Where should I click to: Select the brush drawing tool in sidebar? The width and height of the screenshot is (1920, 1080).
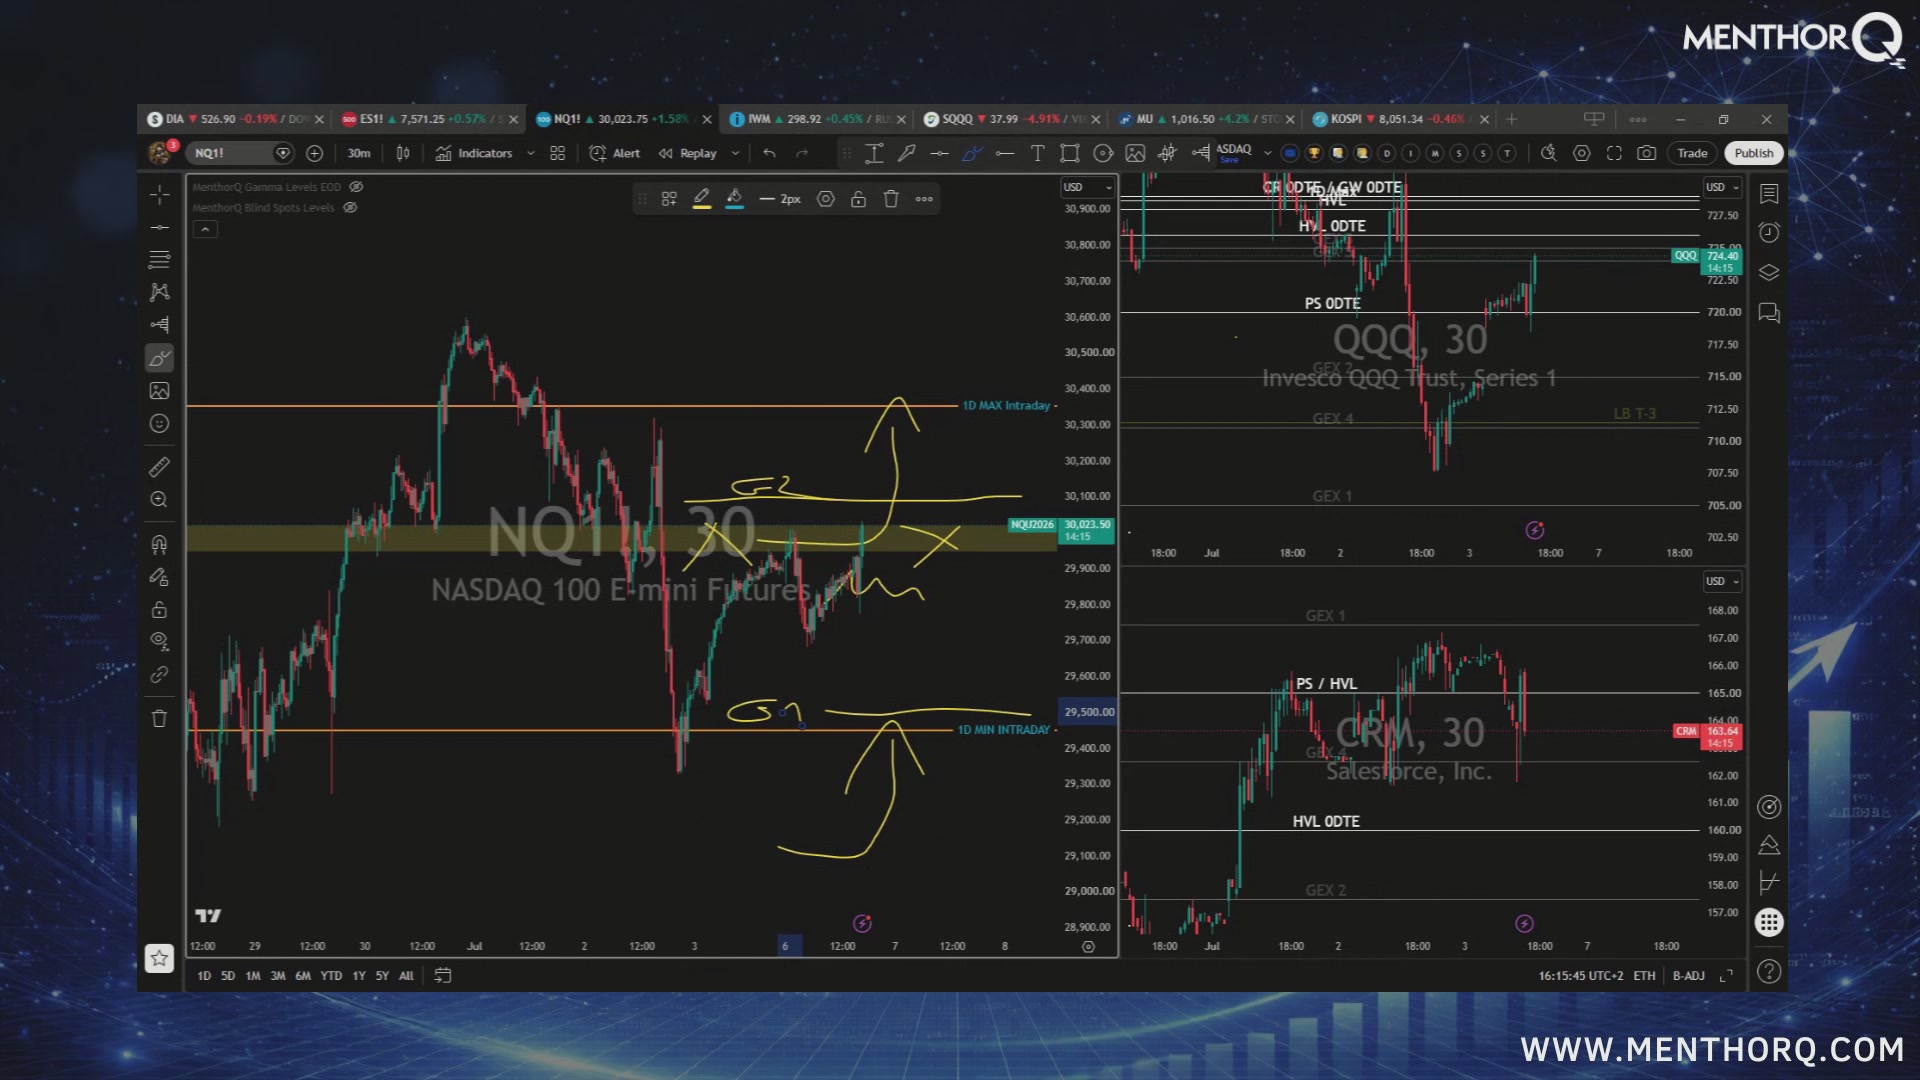pyautogui.click(x=159, y=358)
